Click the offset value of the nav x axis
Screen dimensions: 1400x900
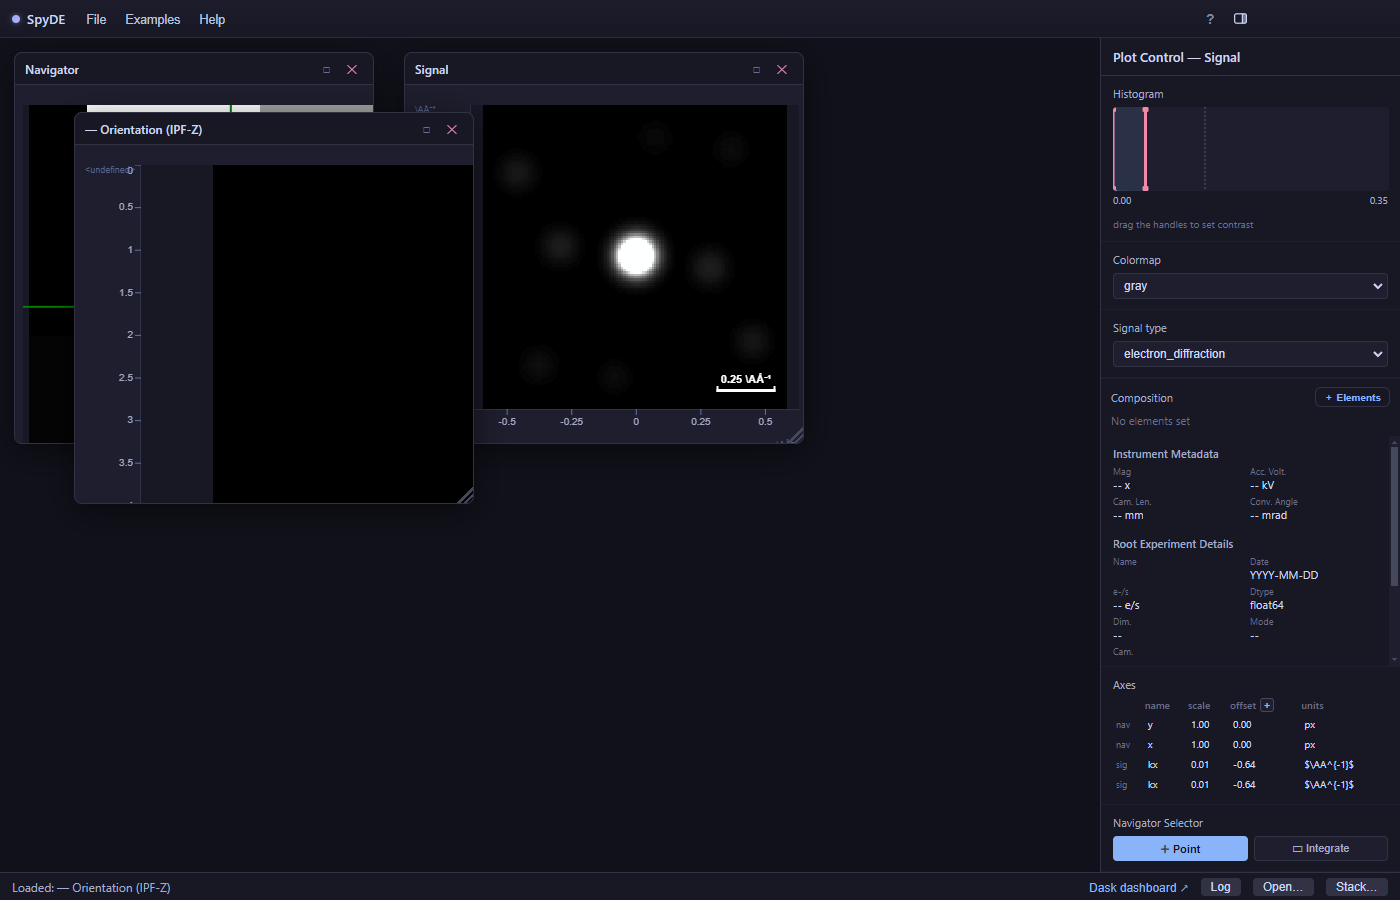(1242, 745)
